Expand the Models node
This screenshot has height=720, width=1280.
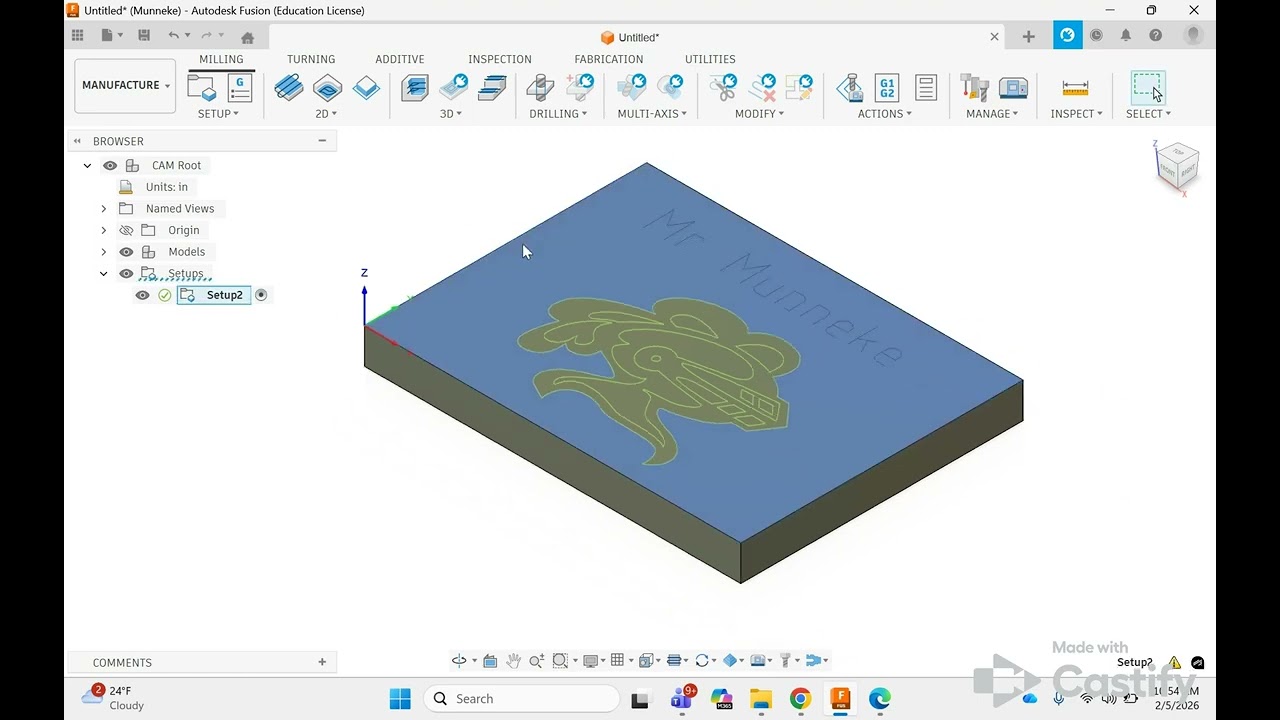point(104,252)
